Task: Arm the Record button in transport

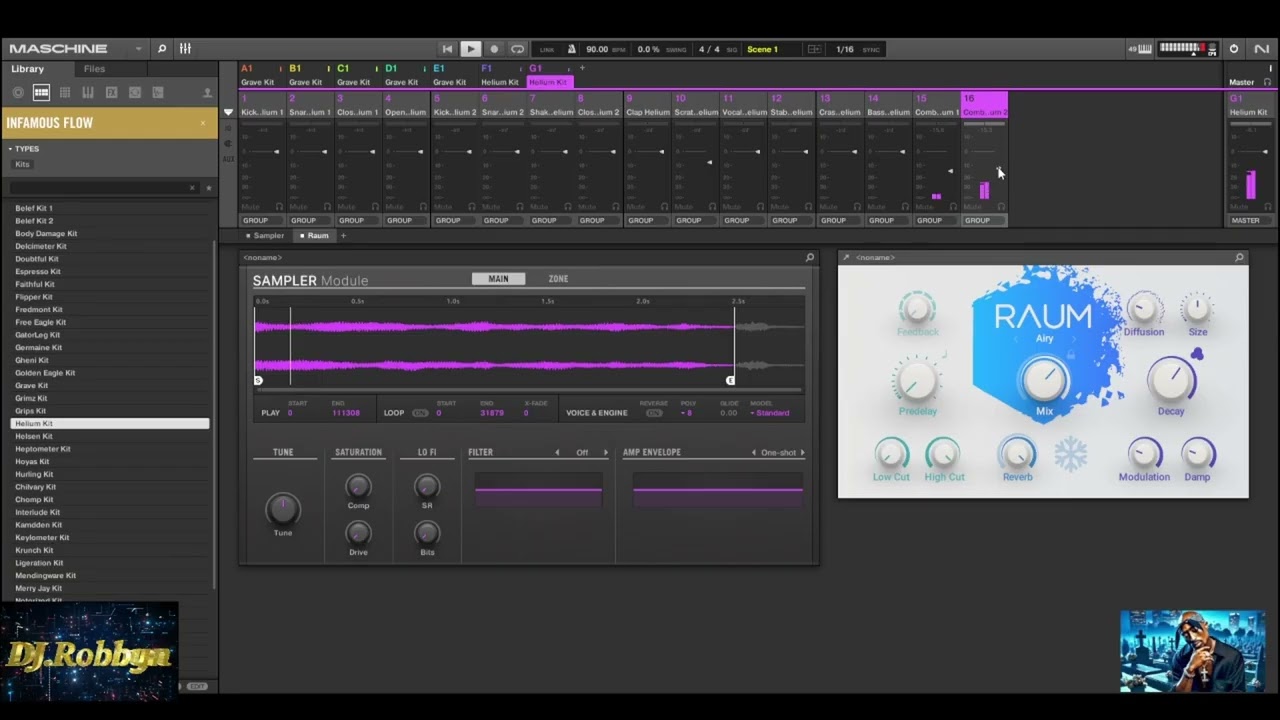Action: point(494,49)
